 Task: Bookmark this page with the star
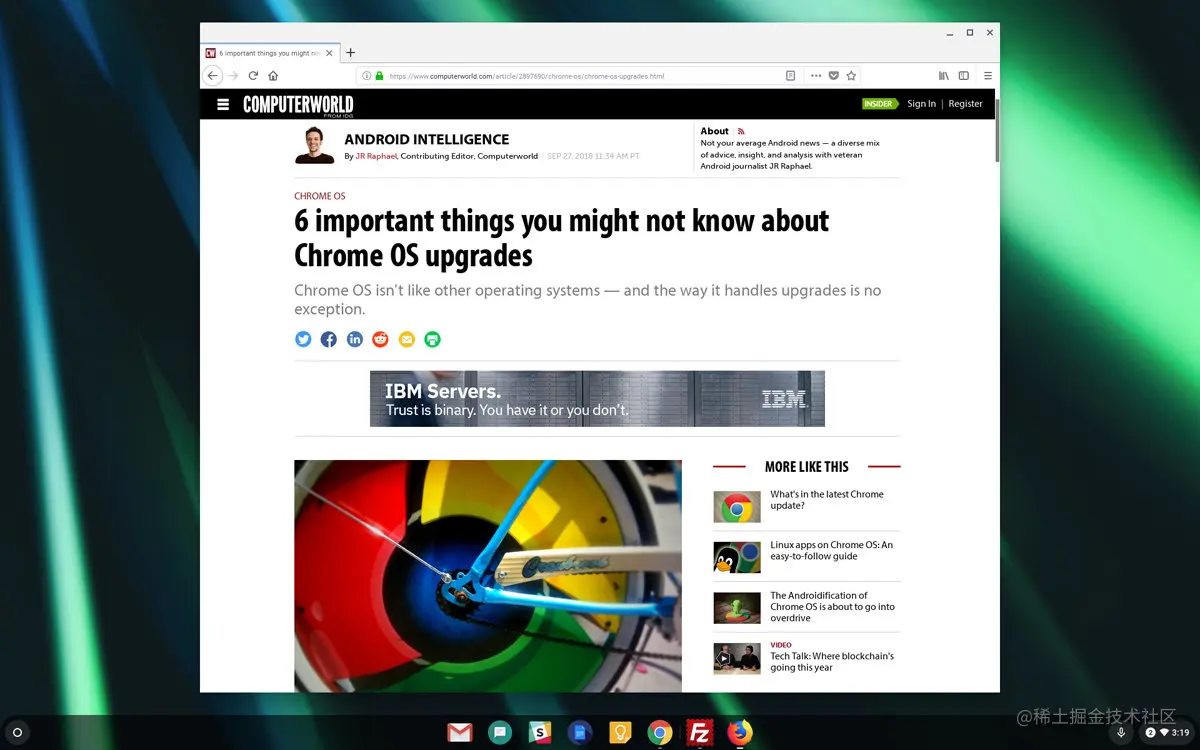[851, 76]
